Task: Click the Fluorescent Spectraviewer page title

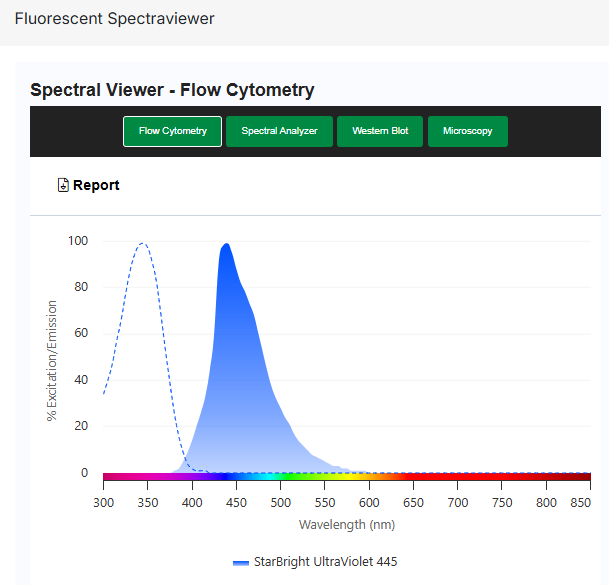Action: pyautogui.click(x=114, y=19)
